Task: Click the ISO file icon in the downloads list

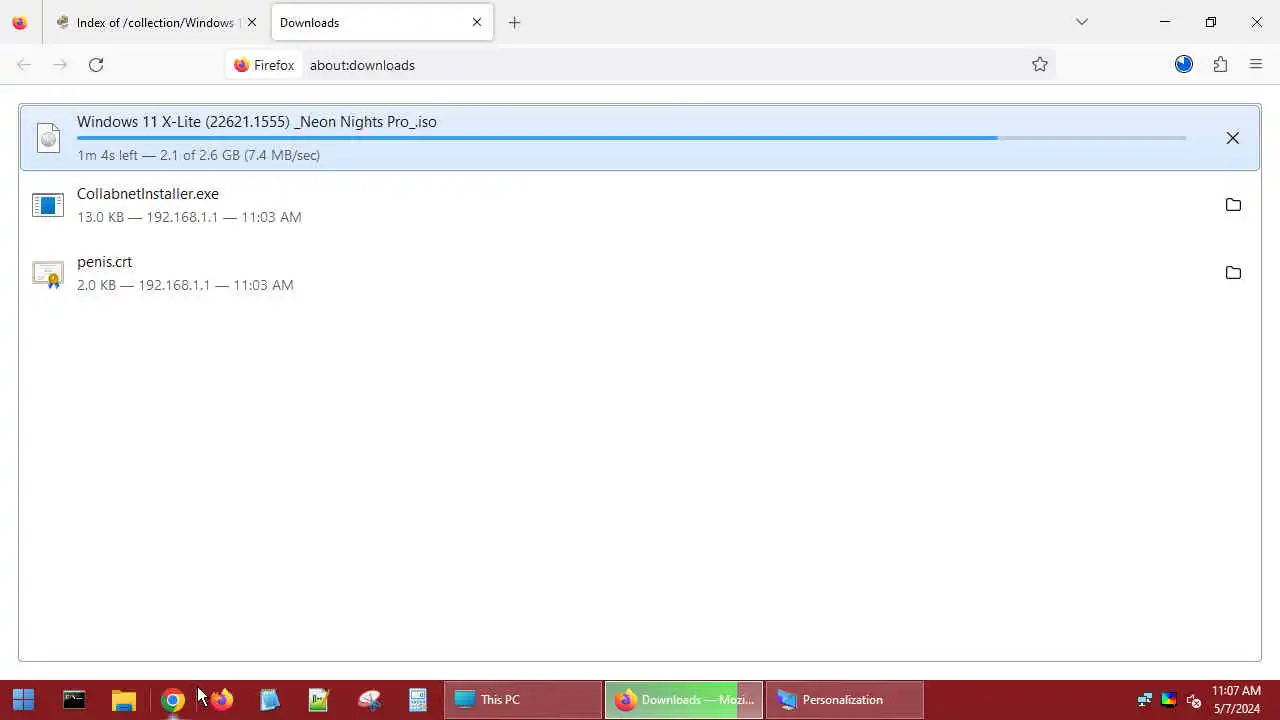Action: tap(48, 138)
